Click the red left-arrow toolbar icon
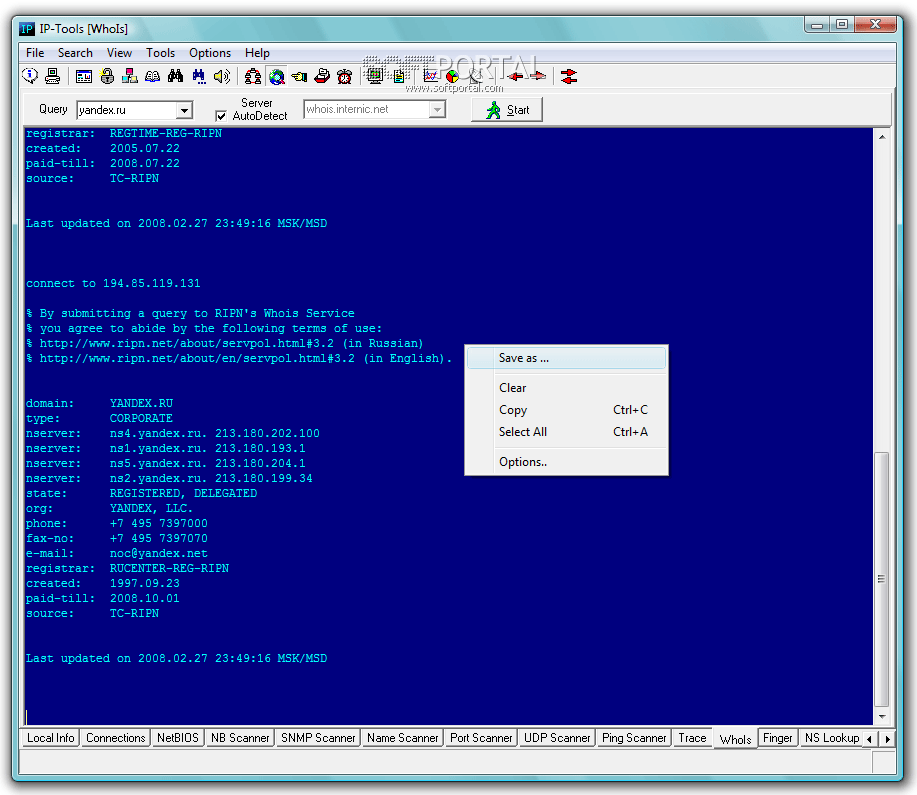This screenshot has width=917, height=795. (515, 76)
